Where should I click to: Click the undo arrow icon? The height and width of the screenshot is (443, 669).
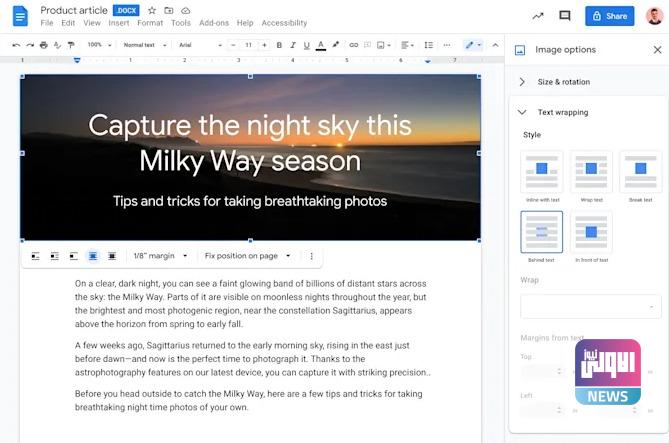click(x=15, y=45)
